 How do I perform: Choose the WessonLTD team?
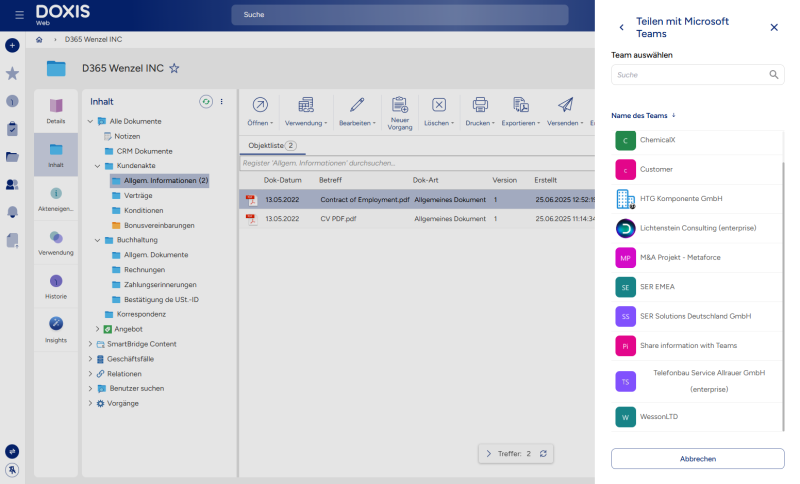pyautogui.click(x=698, y=417)
